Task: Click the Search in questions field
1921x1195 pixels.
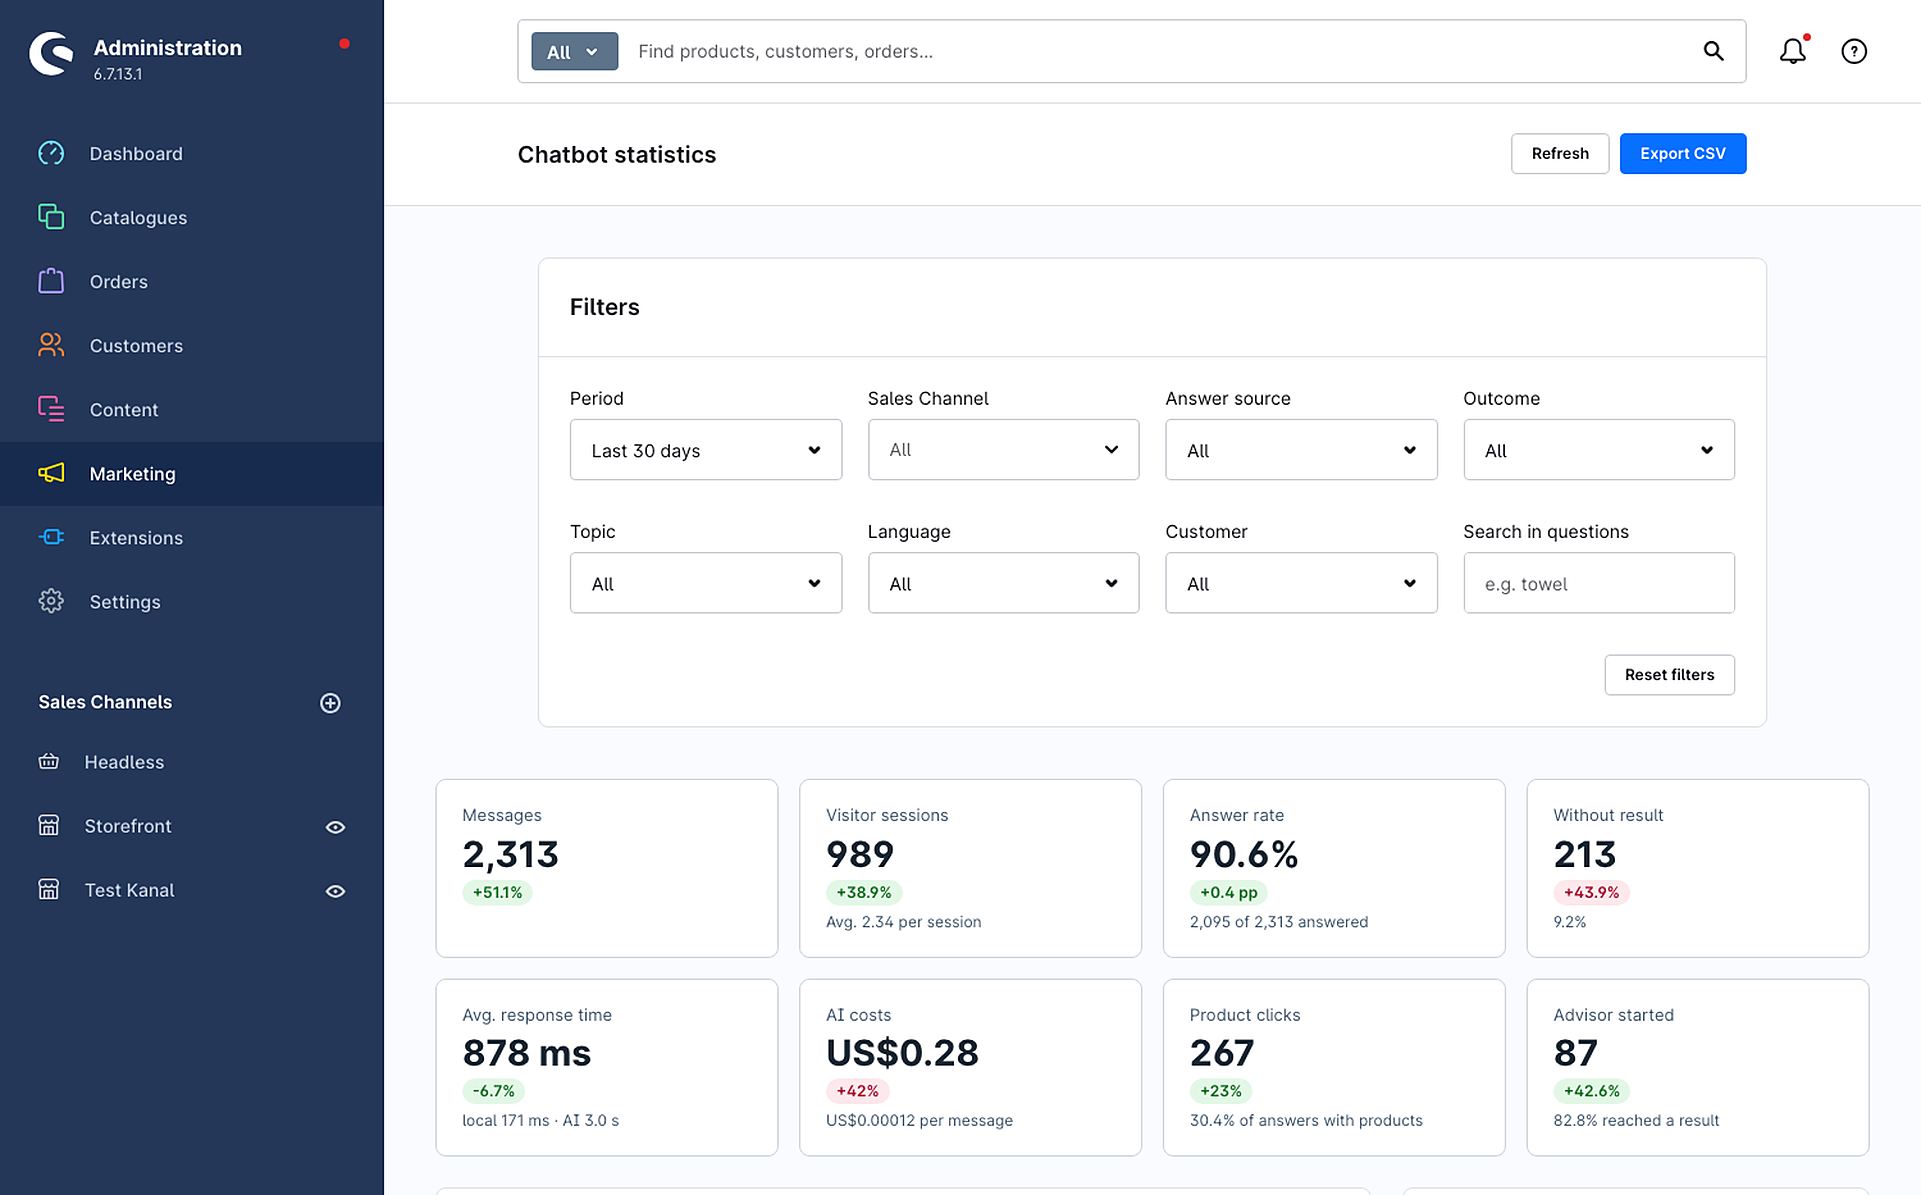Action: click(1599, 583)
